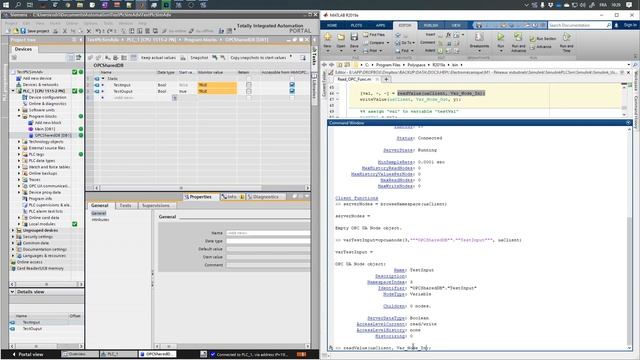Collapse Program blocks tree node

pos(19,116)
